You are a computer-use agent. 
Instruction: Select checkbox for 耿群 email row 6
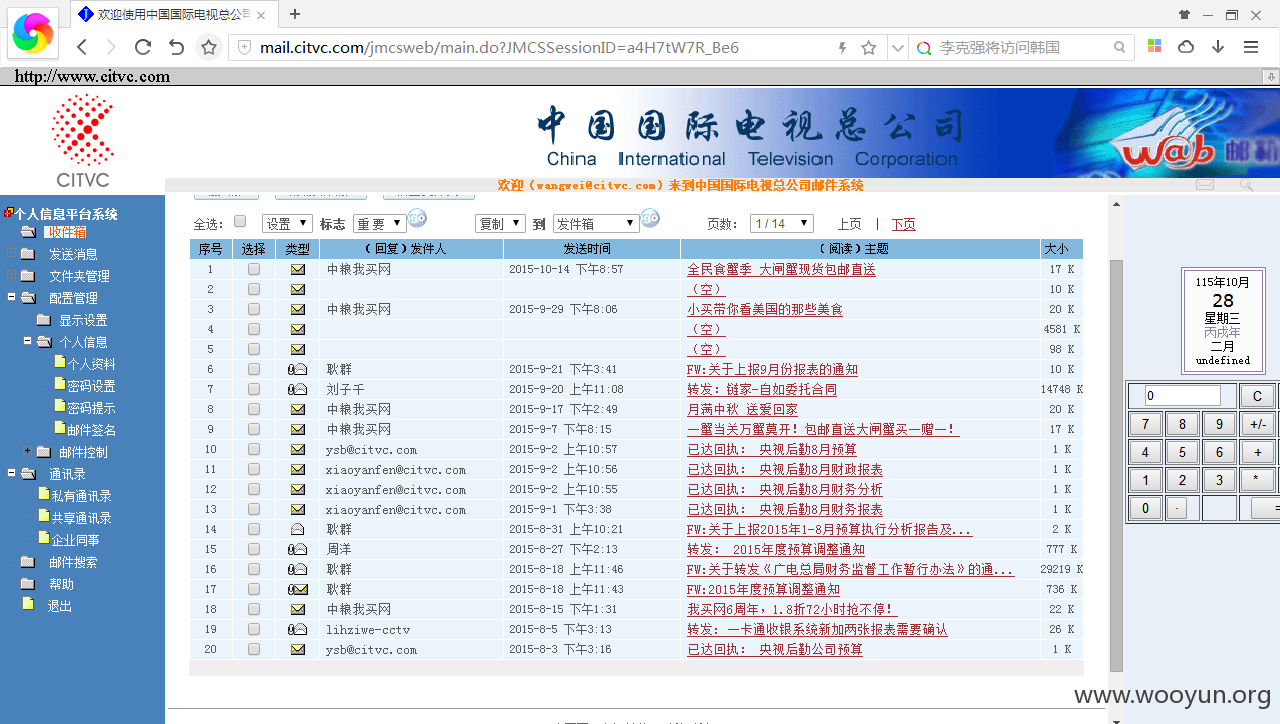tap(254, 370)
